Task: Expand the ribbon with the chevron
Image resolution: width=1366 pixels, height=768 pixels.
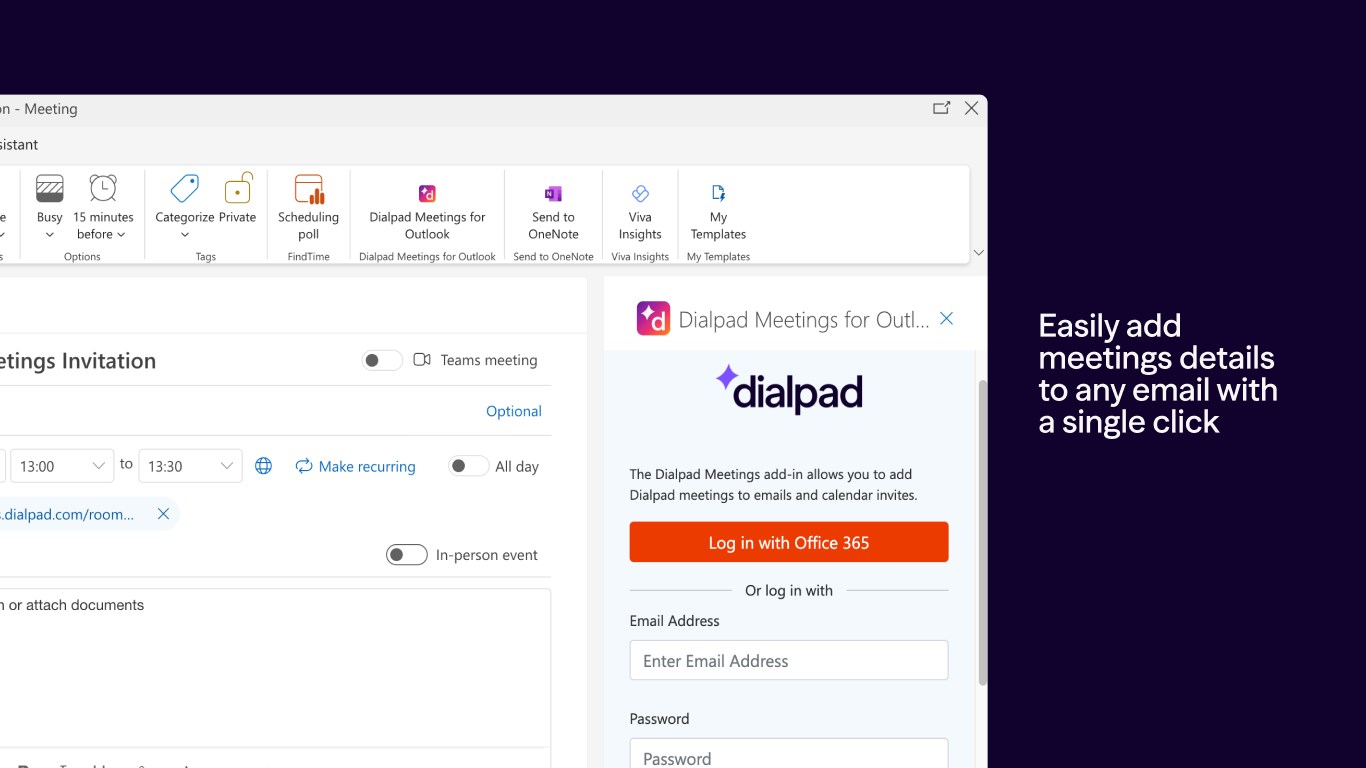Action: point(979,253)
